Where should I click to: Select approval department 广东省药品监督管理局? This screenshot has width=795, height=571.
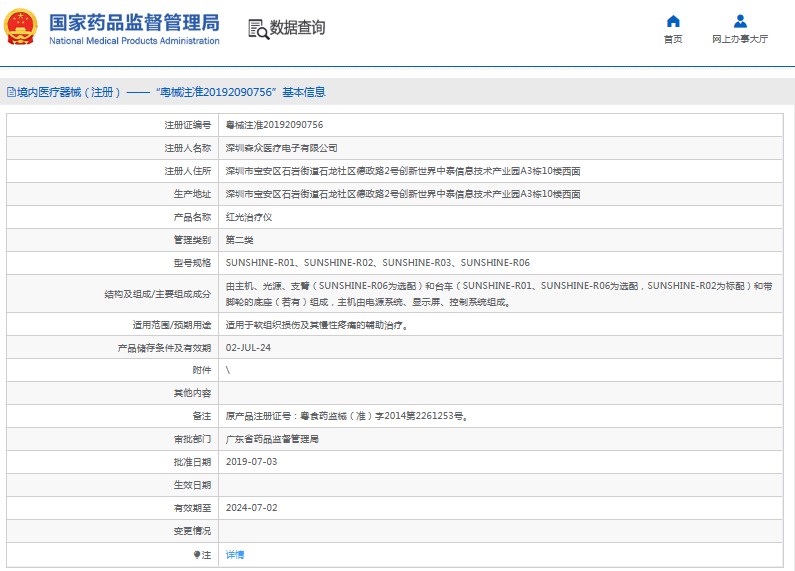coord(272,439)
